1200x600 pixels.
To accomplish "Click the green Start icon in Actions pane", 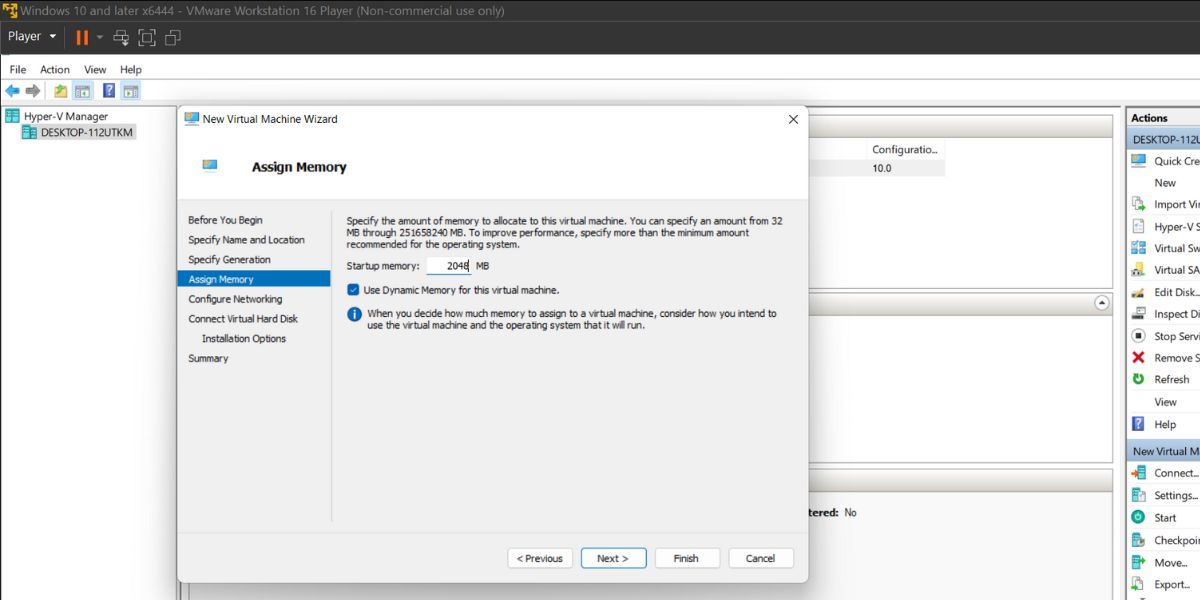I will pos(1138,517).
